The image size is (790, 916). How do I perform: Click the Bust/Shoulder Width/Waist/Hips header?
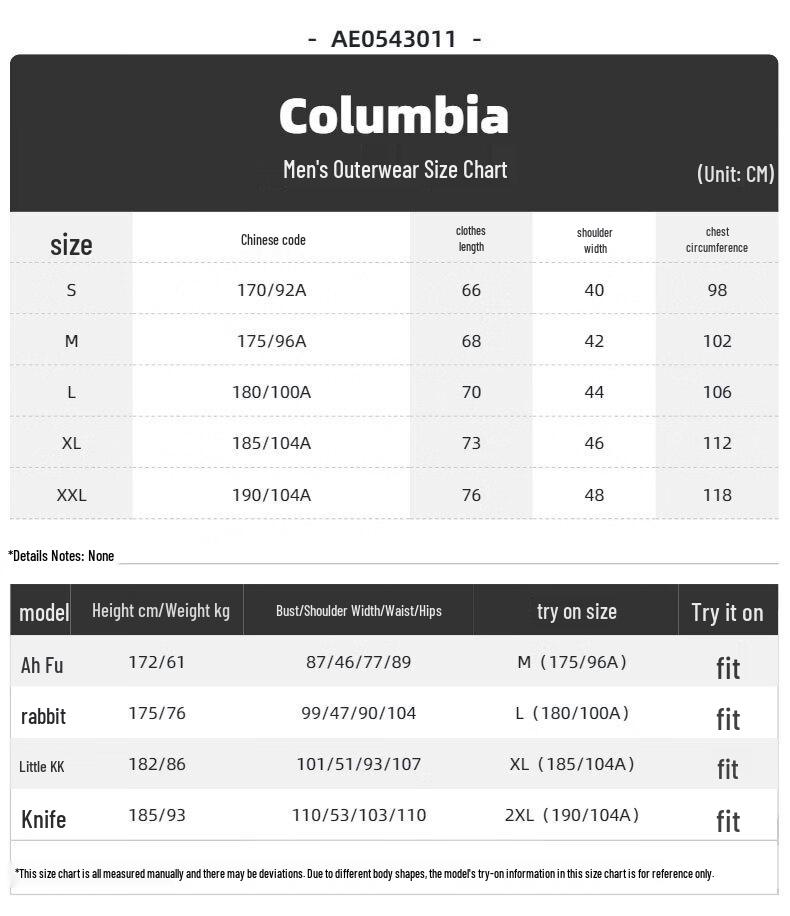(x=358, y=611)
